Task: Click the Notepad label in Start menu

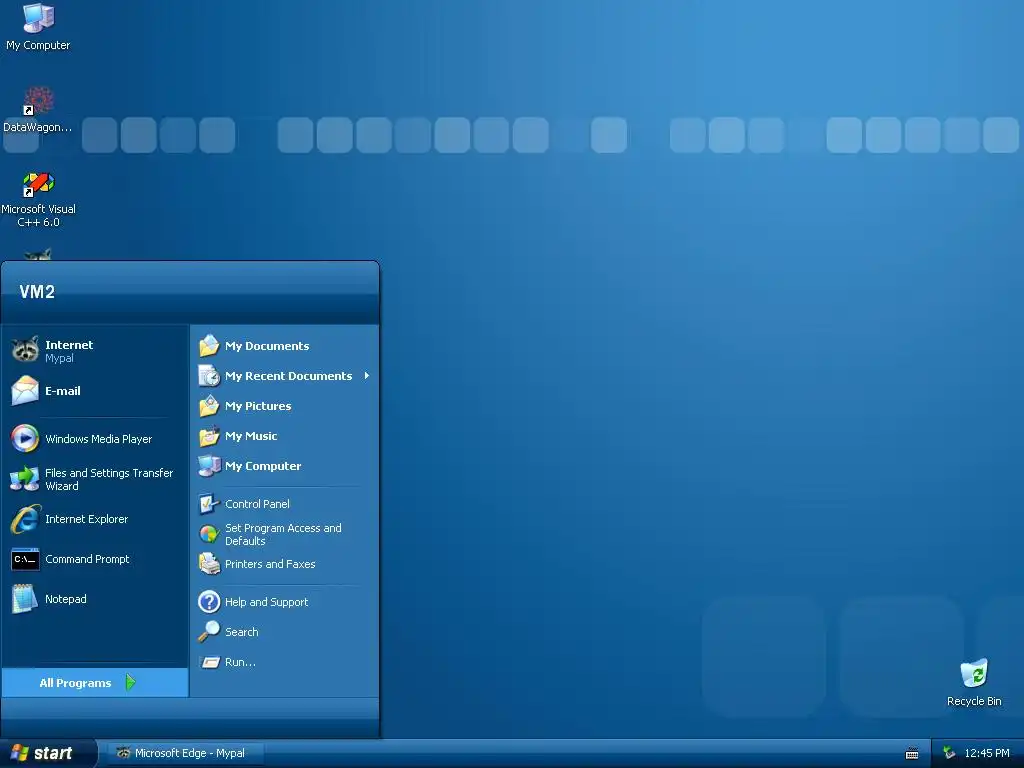Action: coord(65,599)
